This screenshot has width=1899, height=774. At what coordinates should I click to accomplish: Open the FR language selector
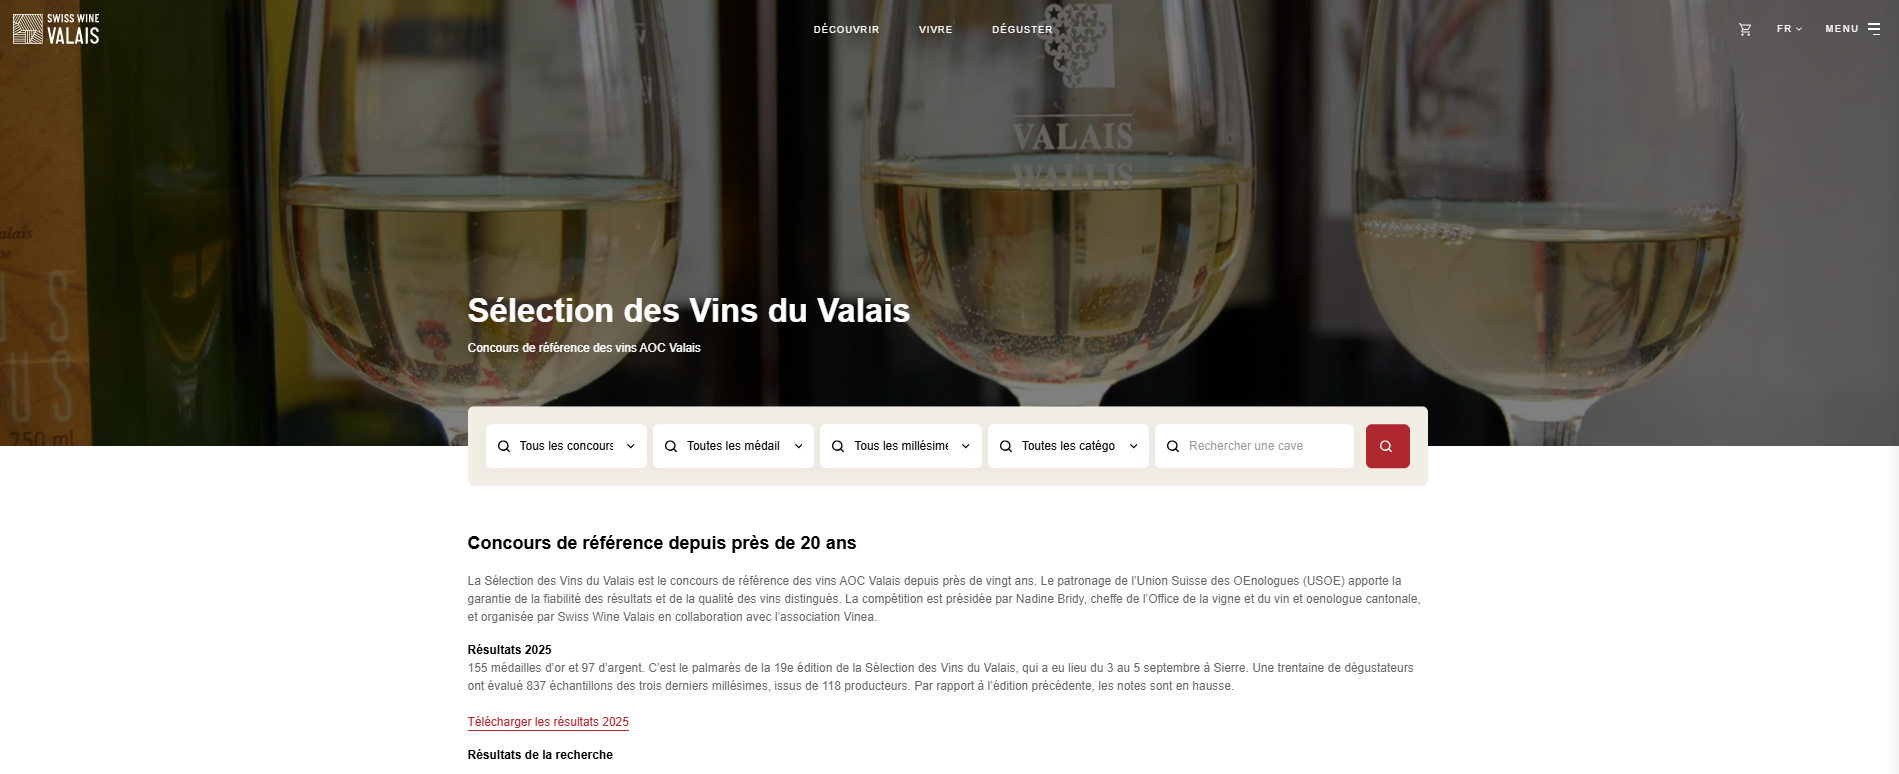pos(1789,29)
